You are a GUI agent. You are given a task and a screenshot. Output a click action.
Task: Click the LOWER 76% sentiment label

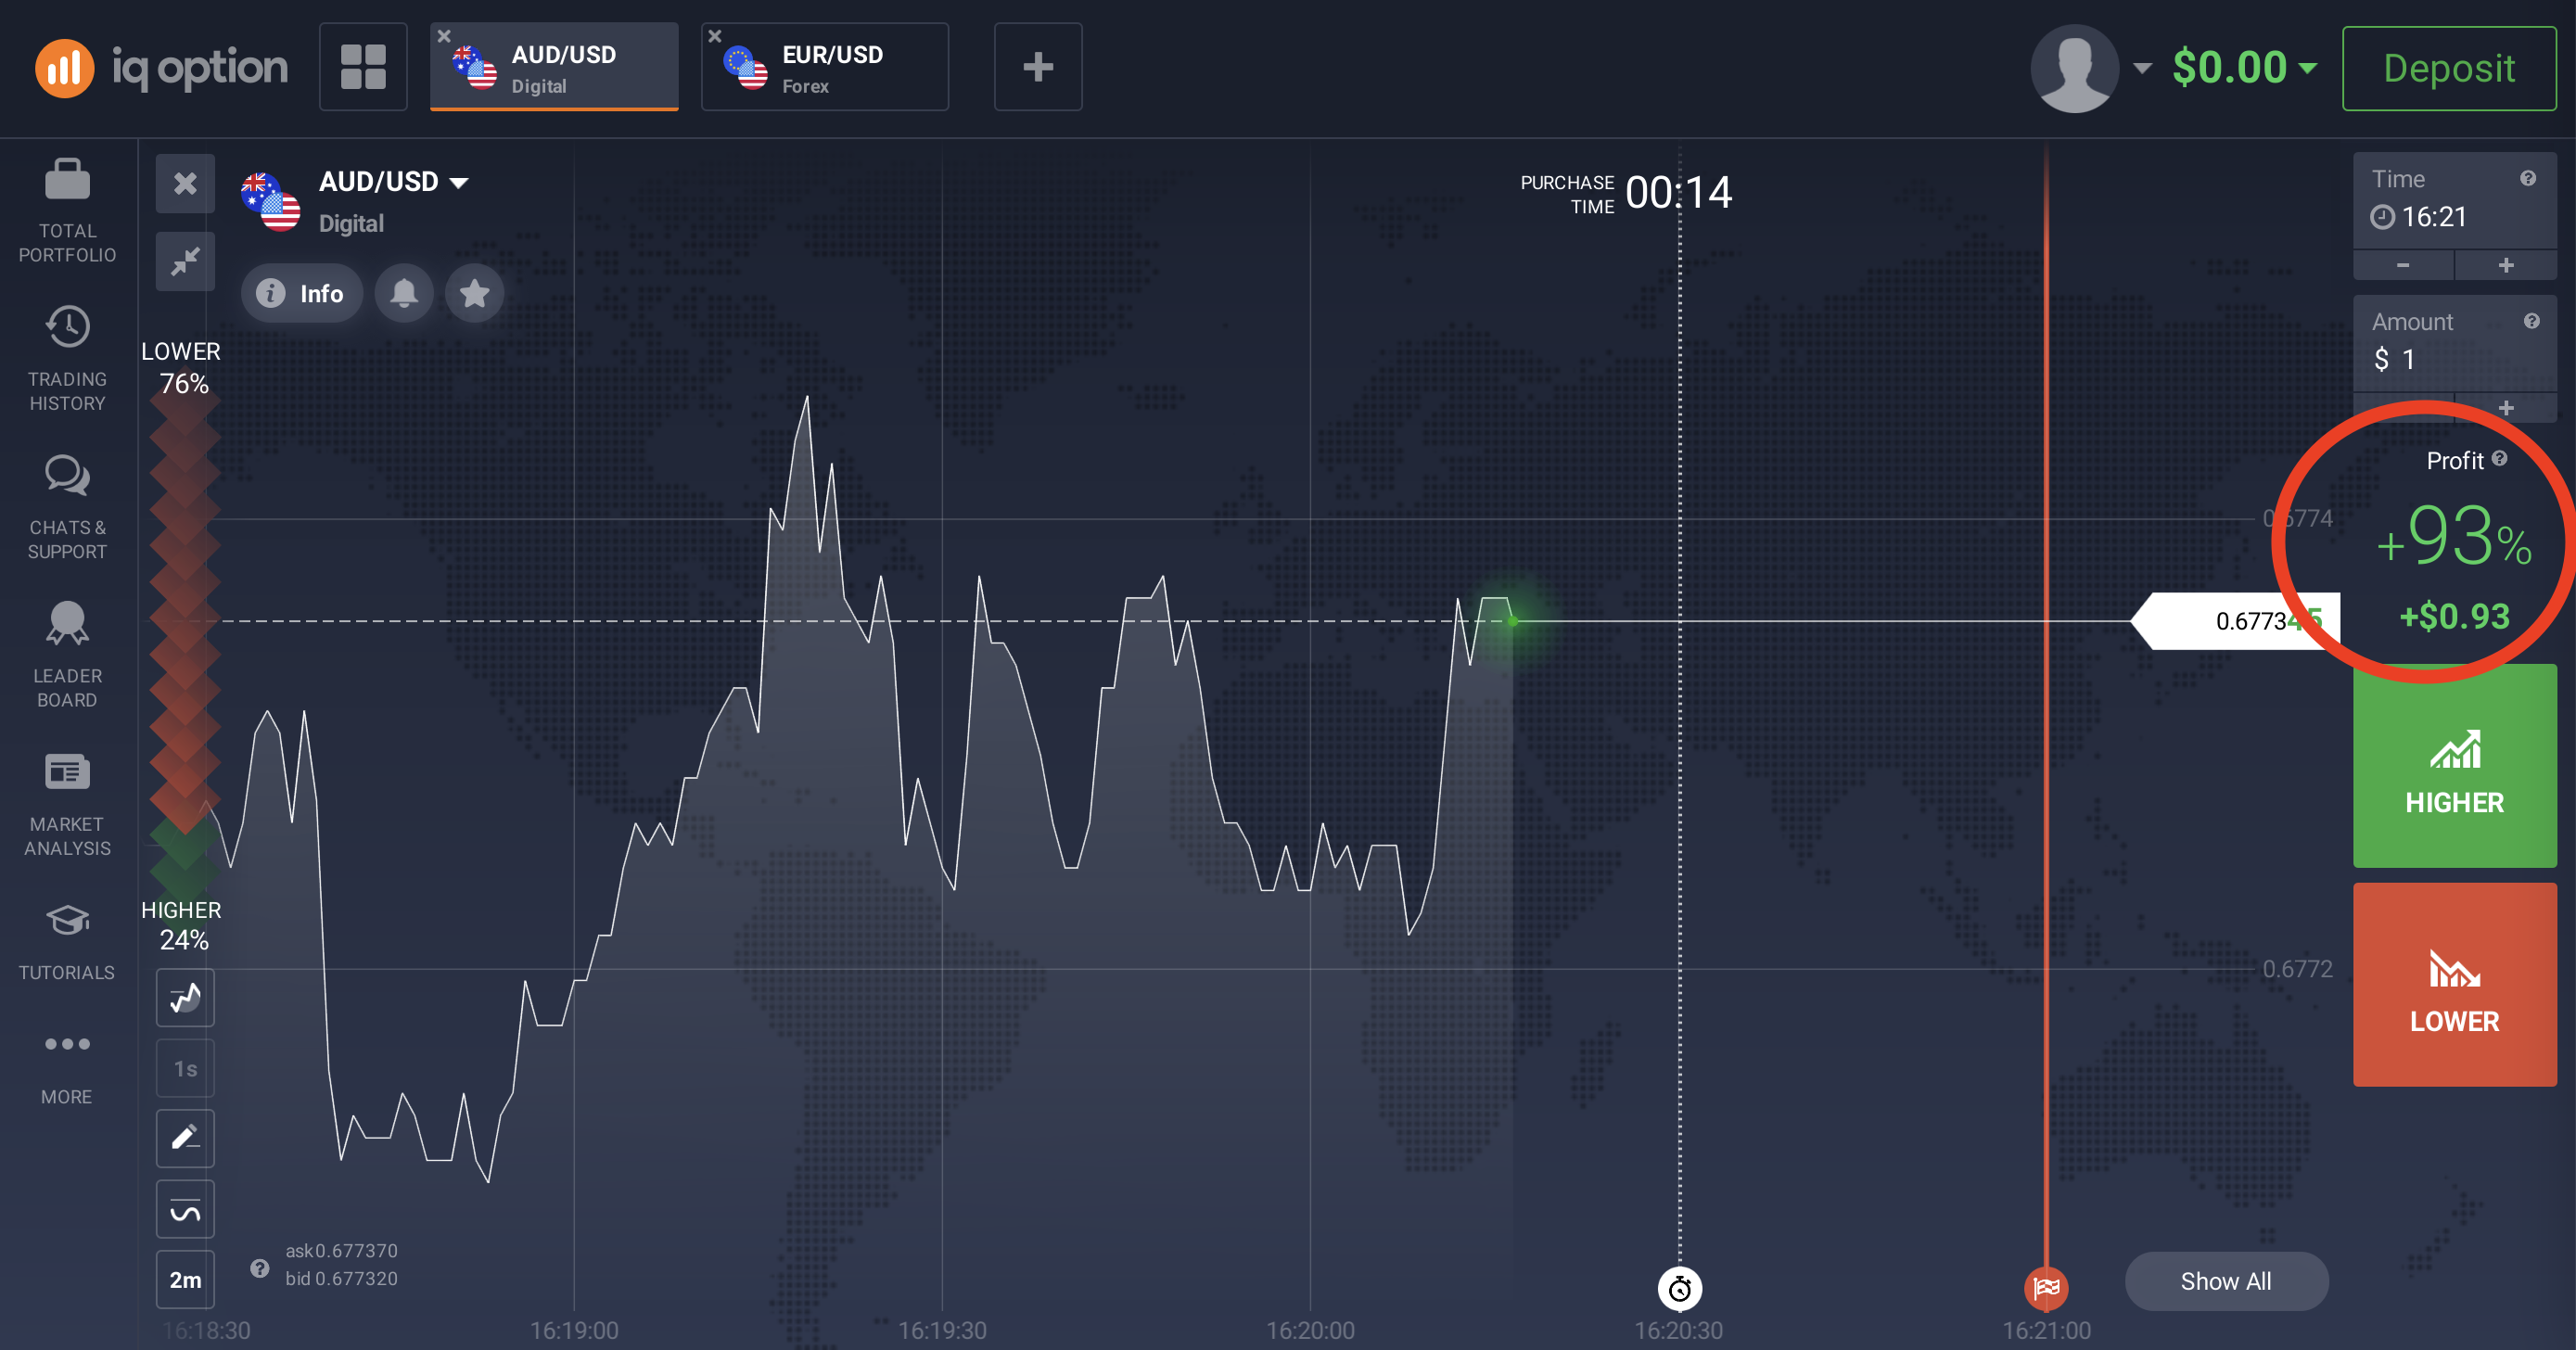pos(182,367)
